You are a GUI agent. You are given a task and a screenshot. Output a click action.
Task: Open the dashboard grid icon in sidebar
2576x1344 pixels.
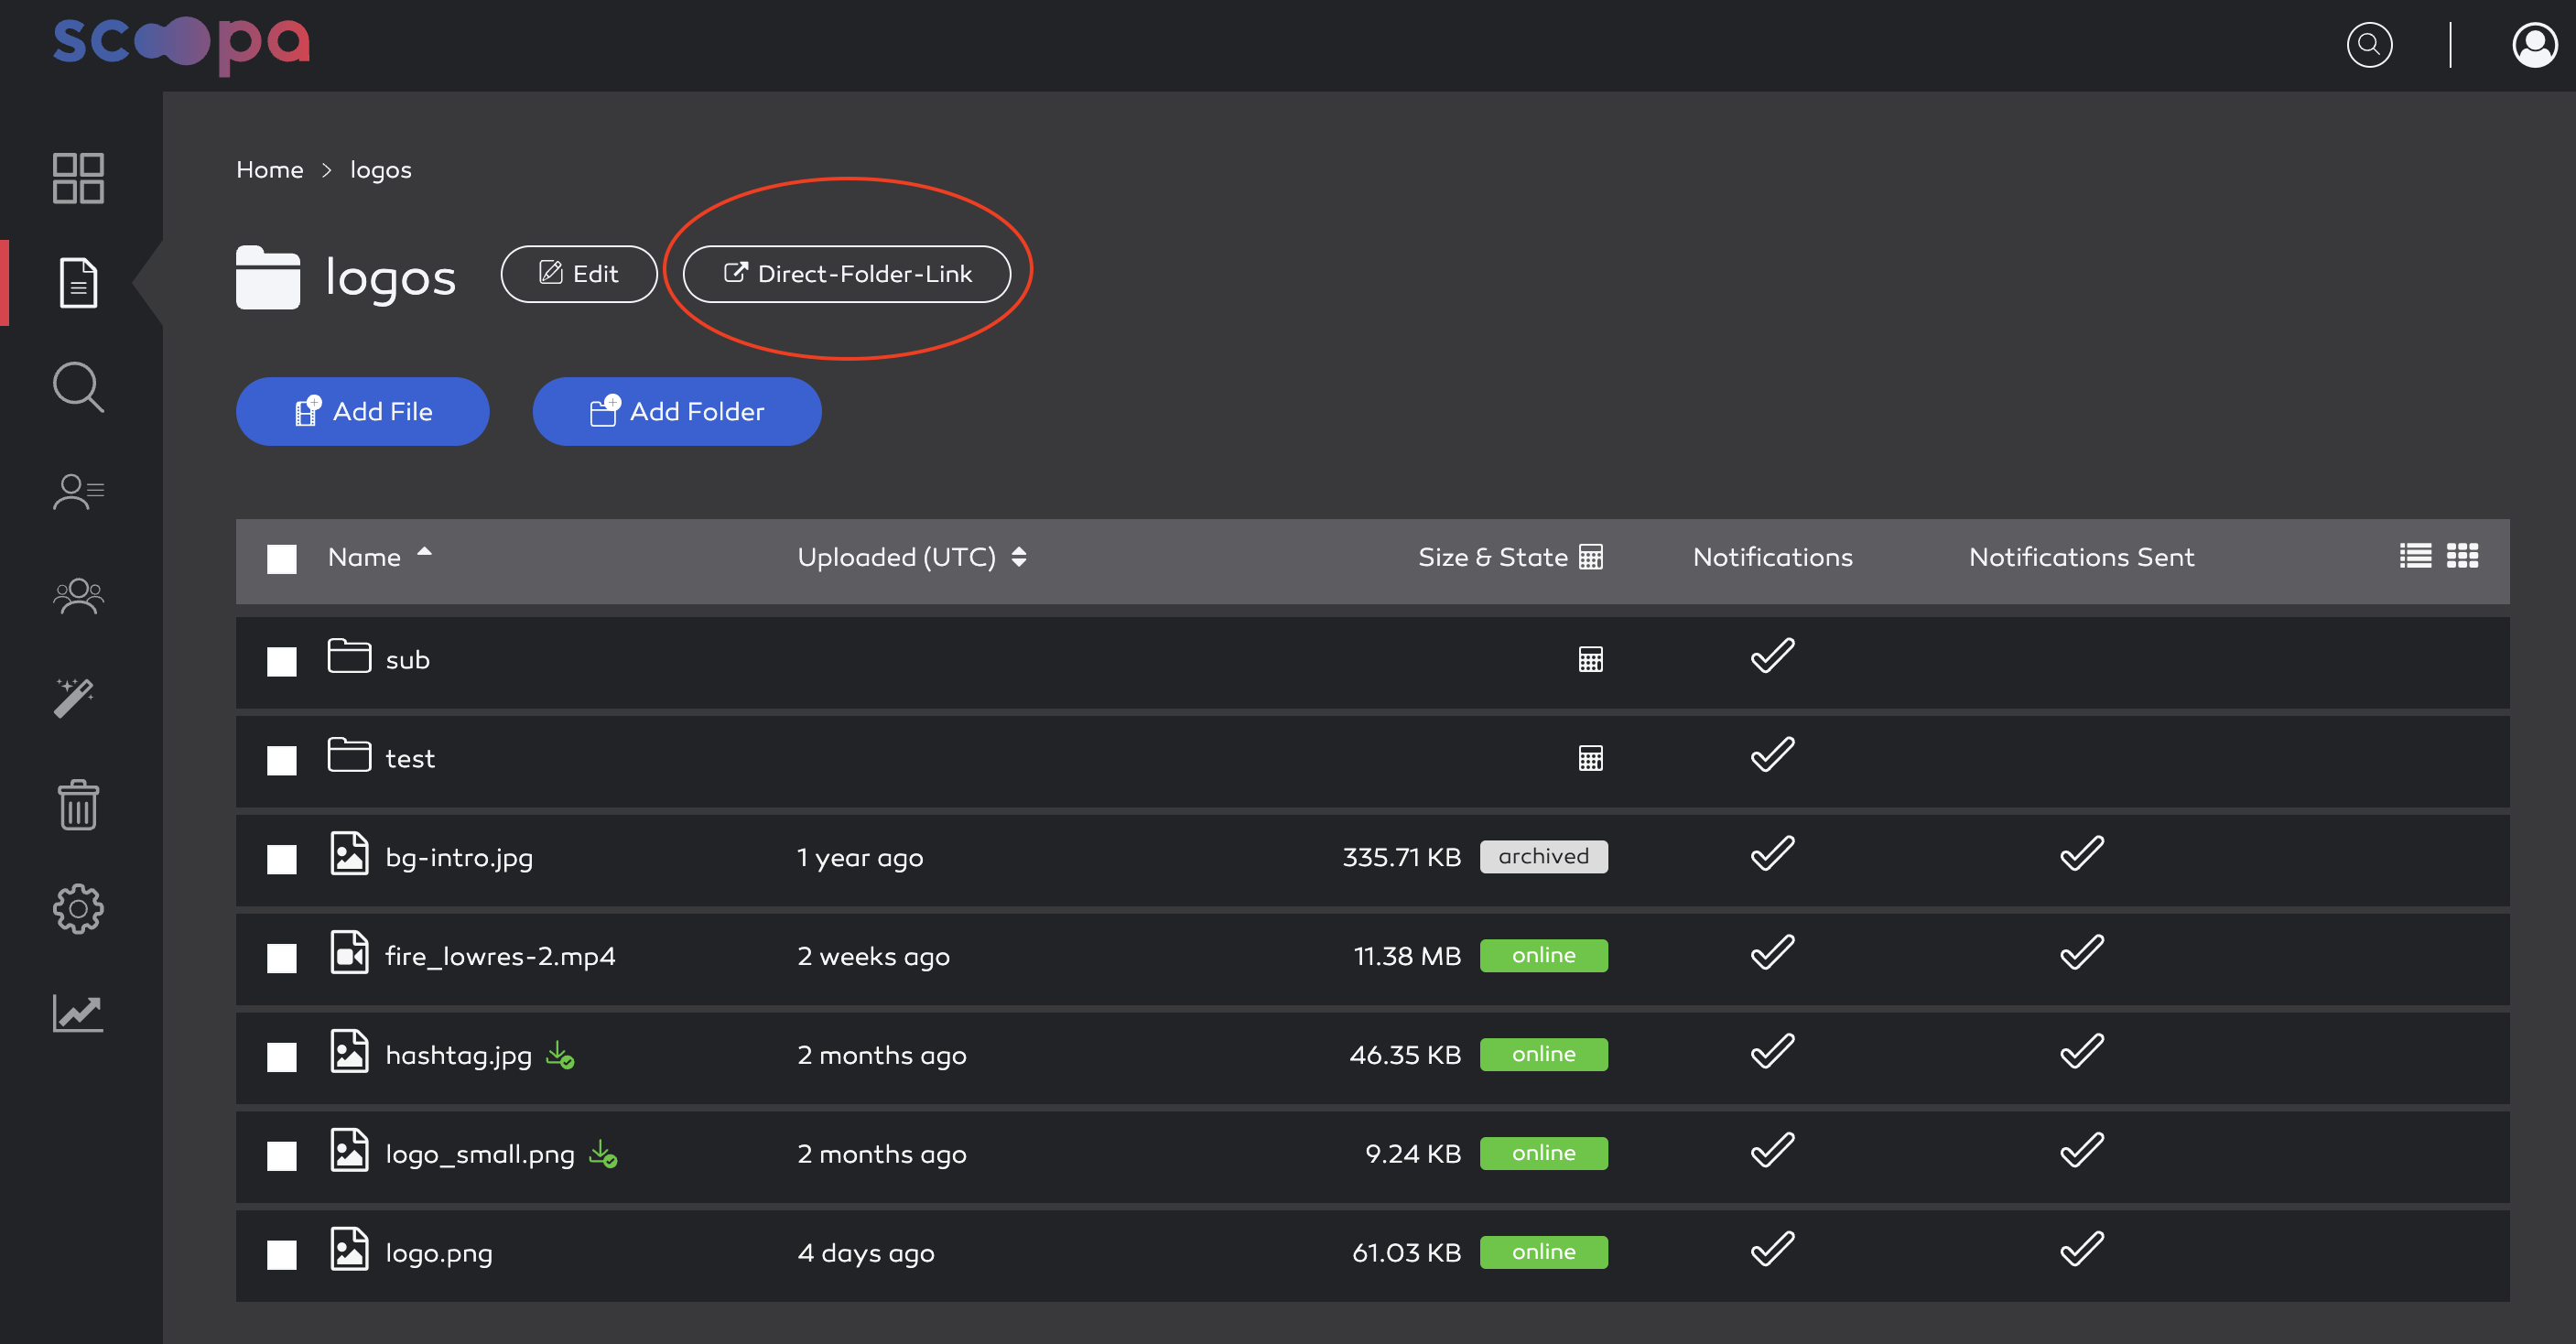click(x=78, y=178)
